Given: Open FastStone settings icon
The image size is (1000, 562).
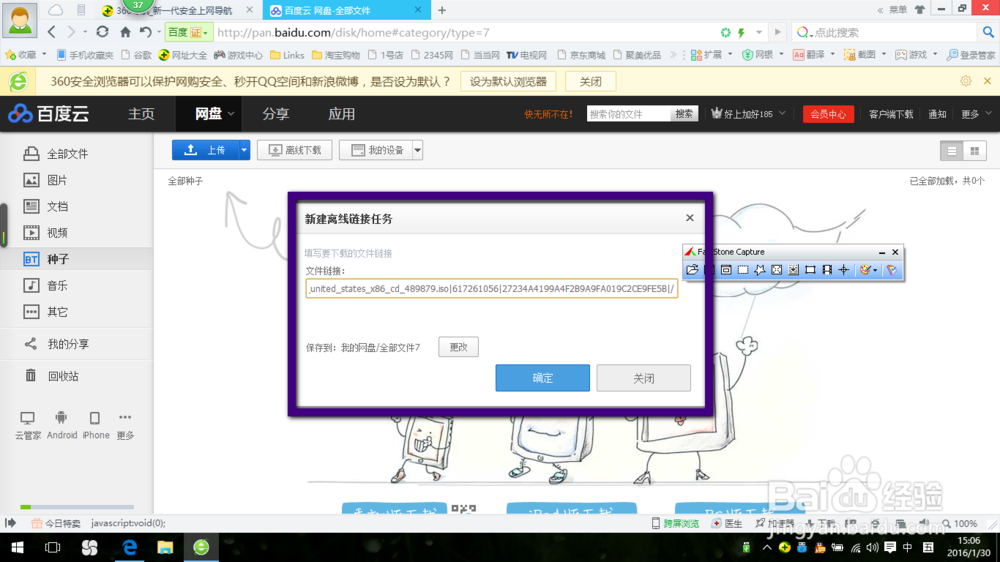Looking at the screenshot, I should [892, 270].
